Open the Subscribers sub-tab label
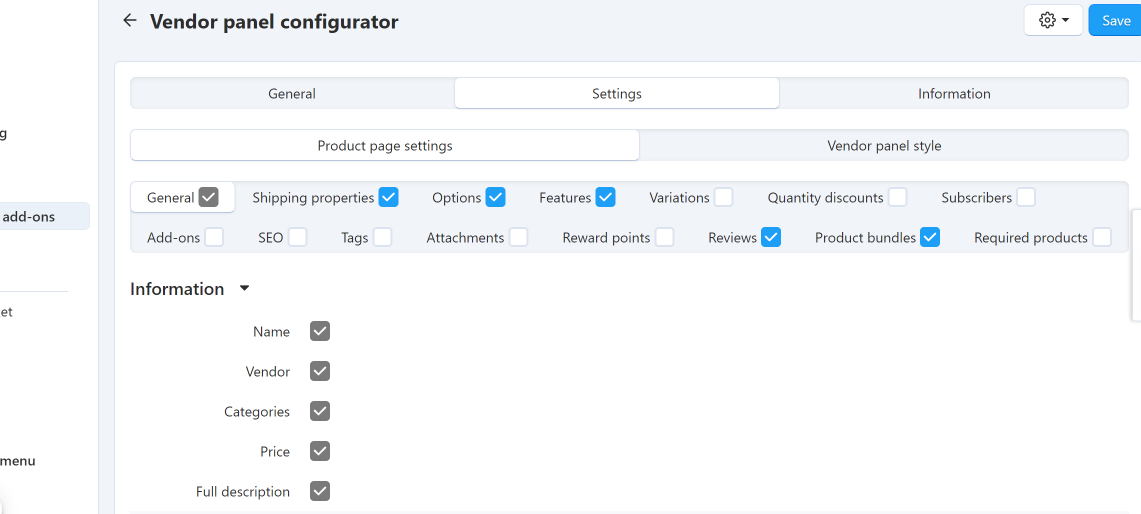 tap(977, 197)
